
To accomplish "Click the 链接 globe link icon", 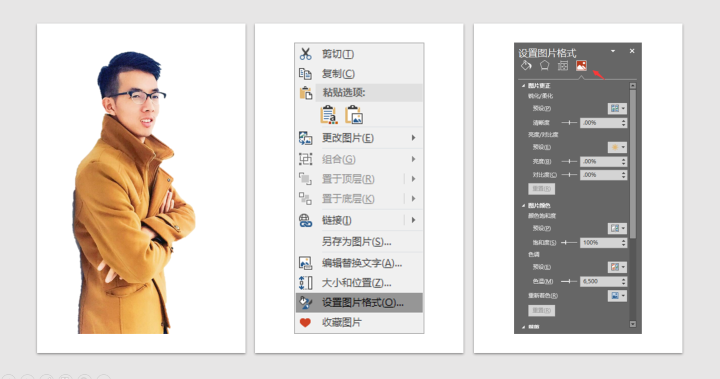I will point(305,220).
